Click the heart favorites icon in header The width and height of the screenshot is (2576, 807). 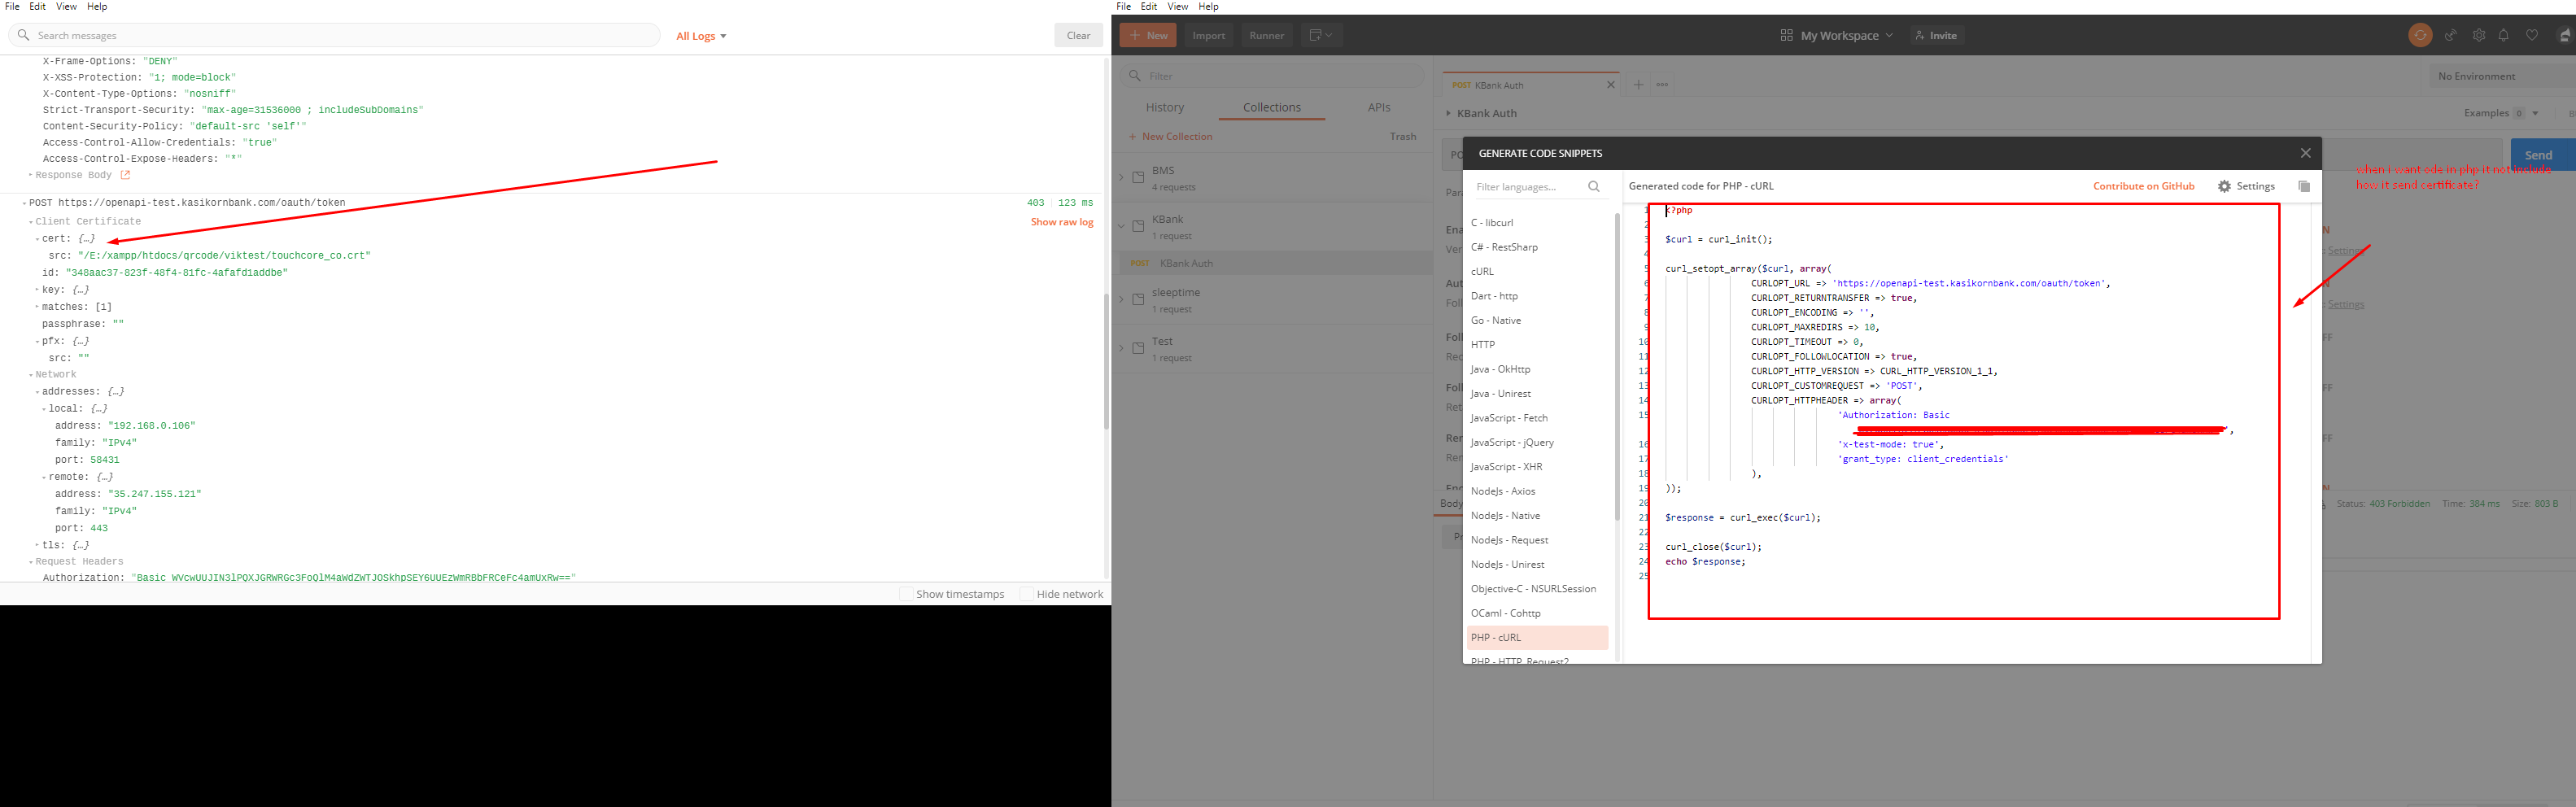[2534, 35]
